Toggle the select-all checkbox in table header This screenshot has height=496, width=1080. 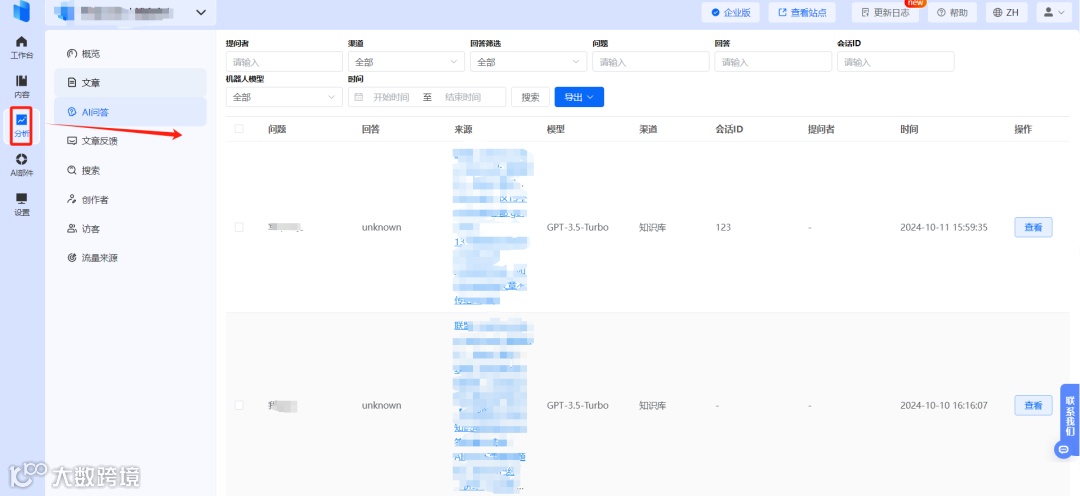[x=239, y=129]
